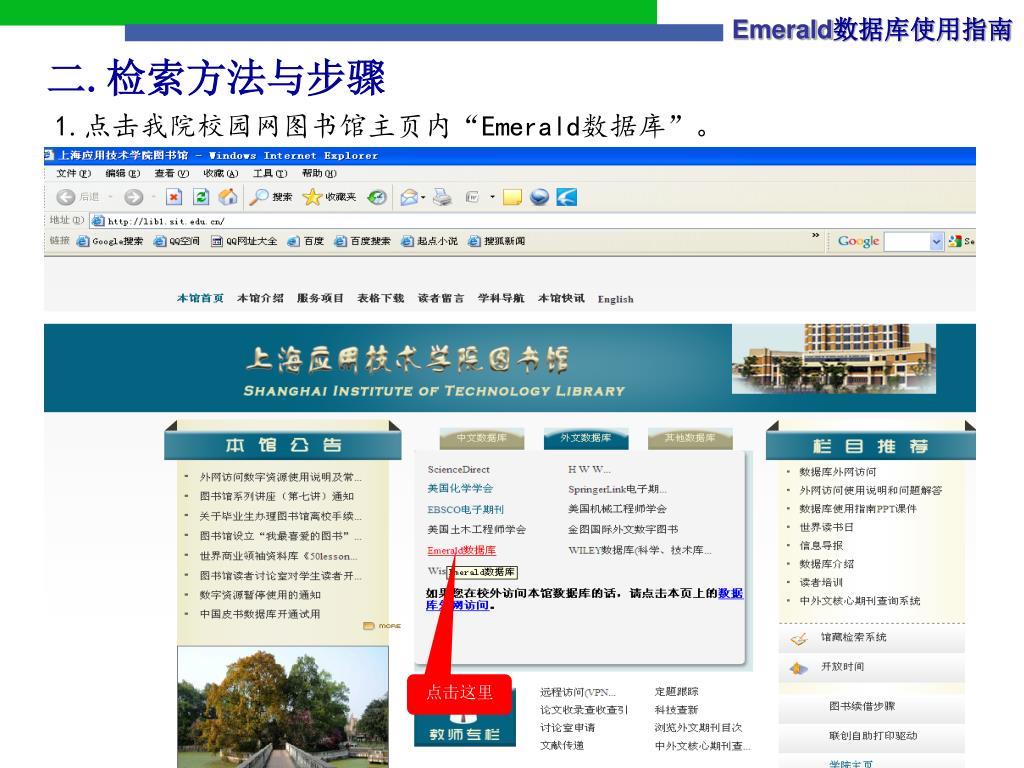Image resolution: width=1024 pixels, height=768 pixels.
Task: Open the 美国土木工程师学会 link
Action: [x=477, y=529]
